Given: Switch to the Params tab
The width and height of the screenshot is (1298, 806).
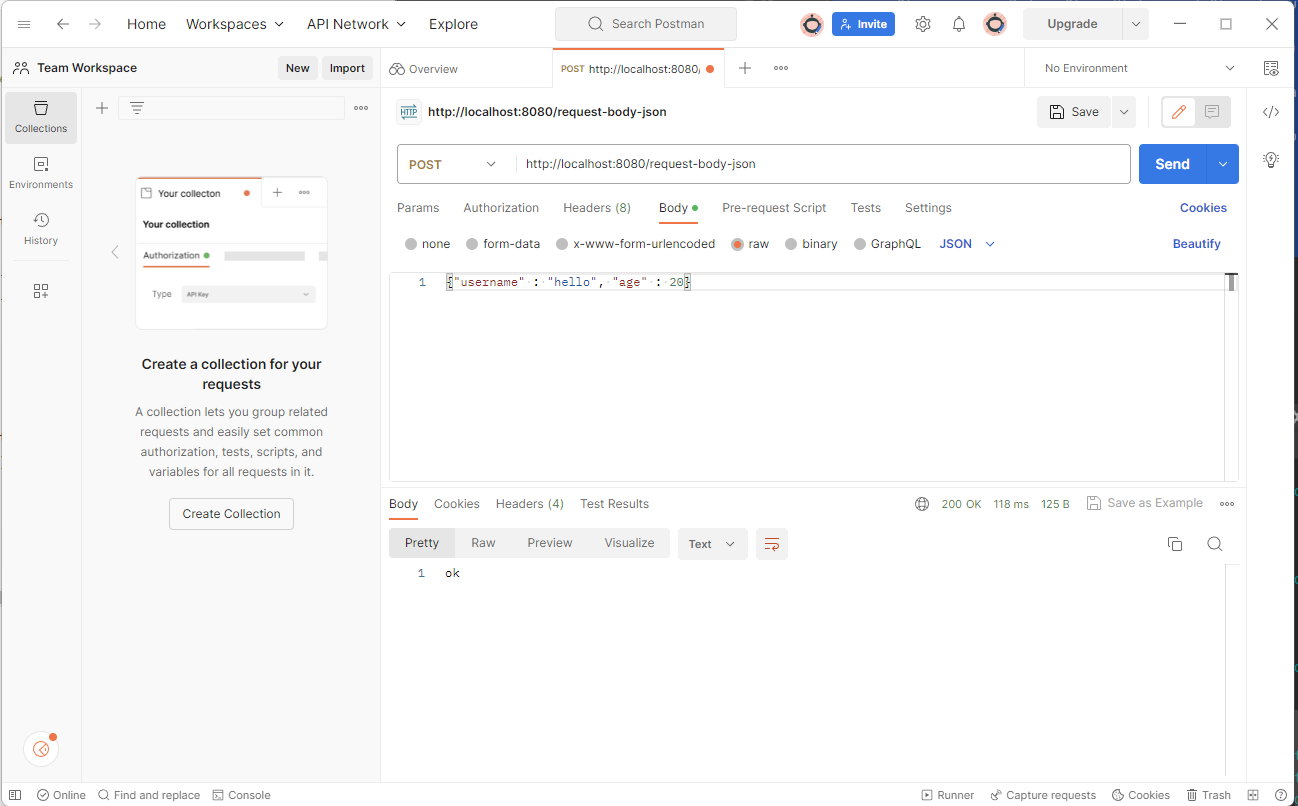Looking at the screenshot, I should pyautogui.click(x=418, y=208).
